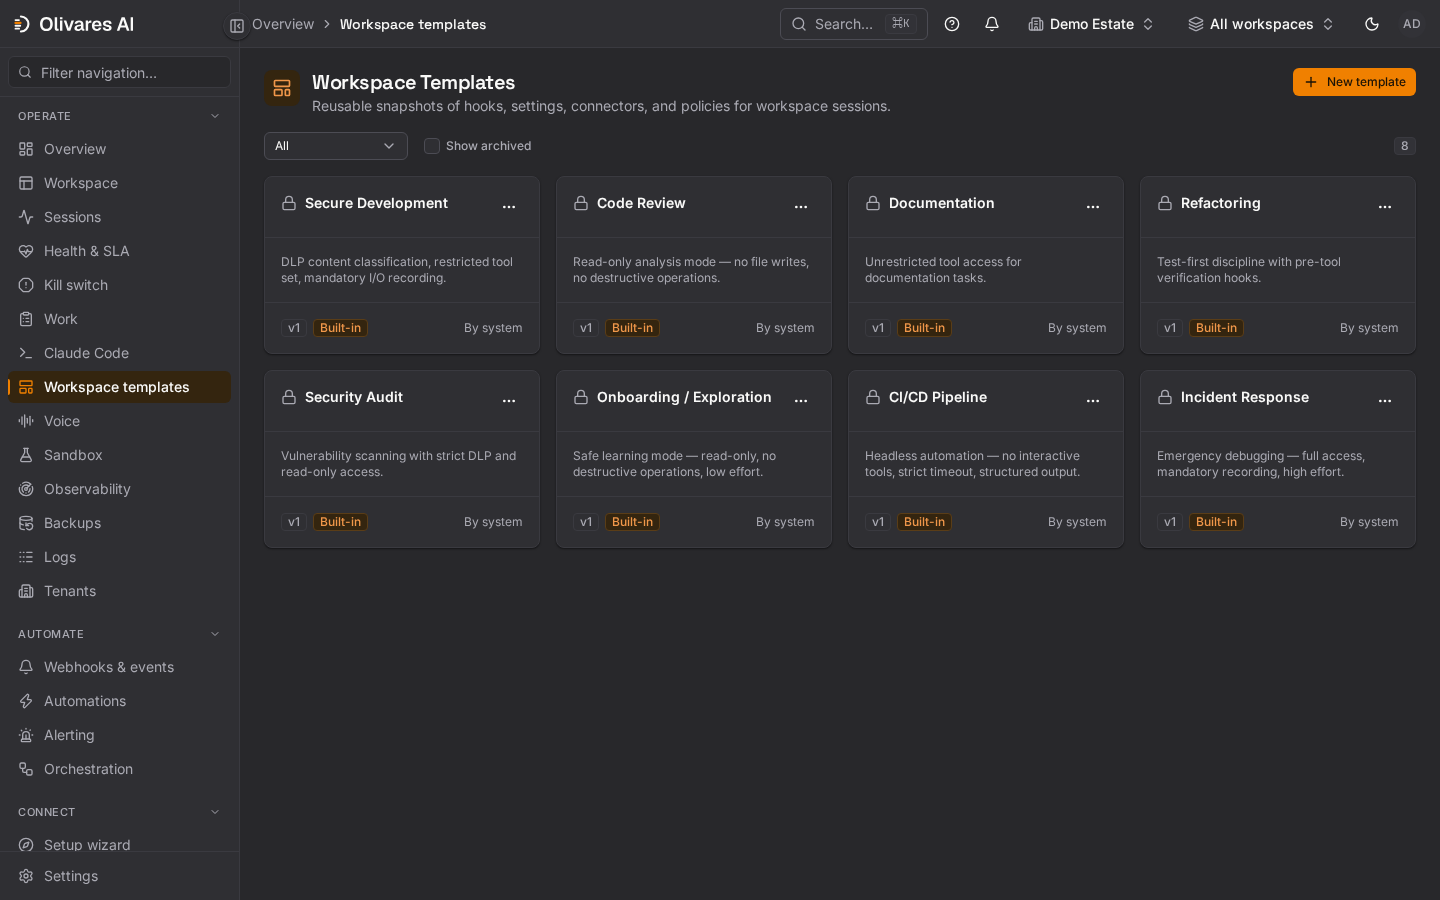Click the New template button
The width and height of the screenshot is (1440, 900).
pos(1354,82)
